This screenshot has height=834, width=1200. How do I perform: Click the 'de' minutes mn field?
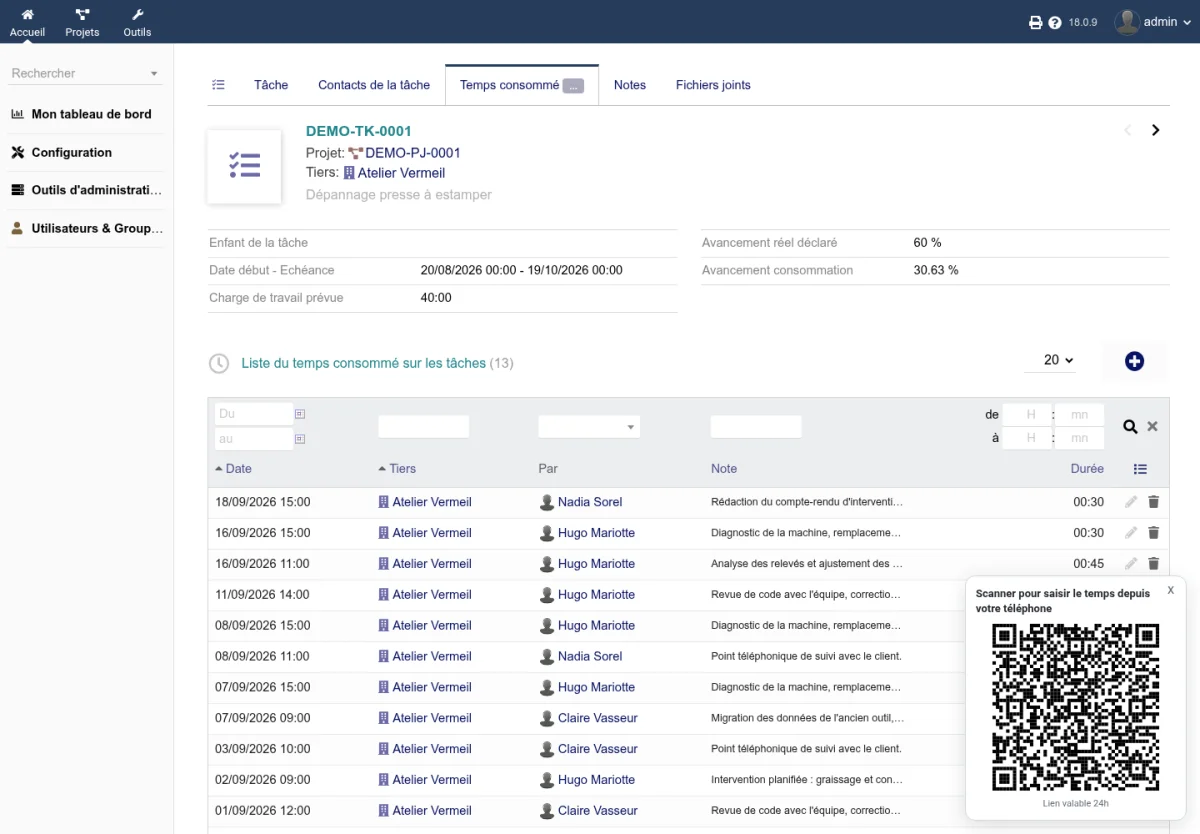(x=1080, y=414)
